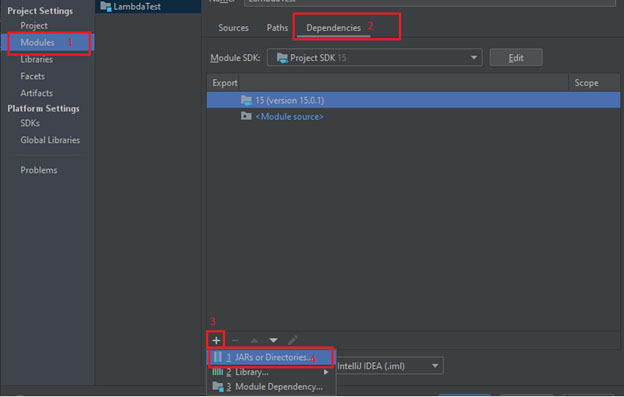The image size is (624, 397).
Task: Click the LambdaTest module folder icon
Action: [x=105, y=6]
